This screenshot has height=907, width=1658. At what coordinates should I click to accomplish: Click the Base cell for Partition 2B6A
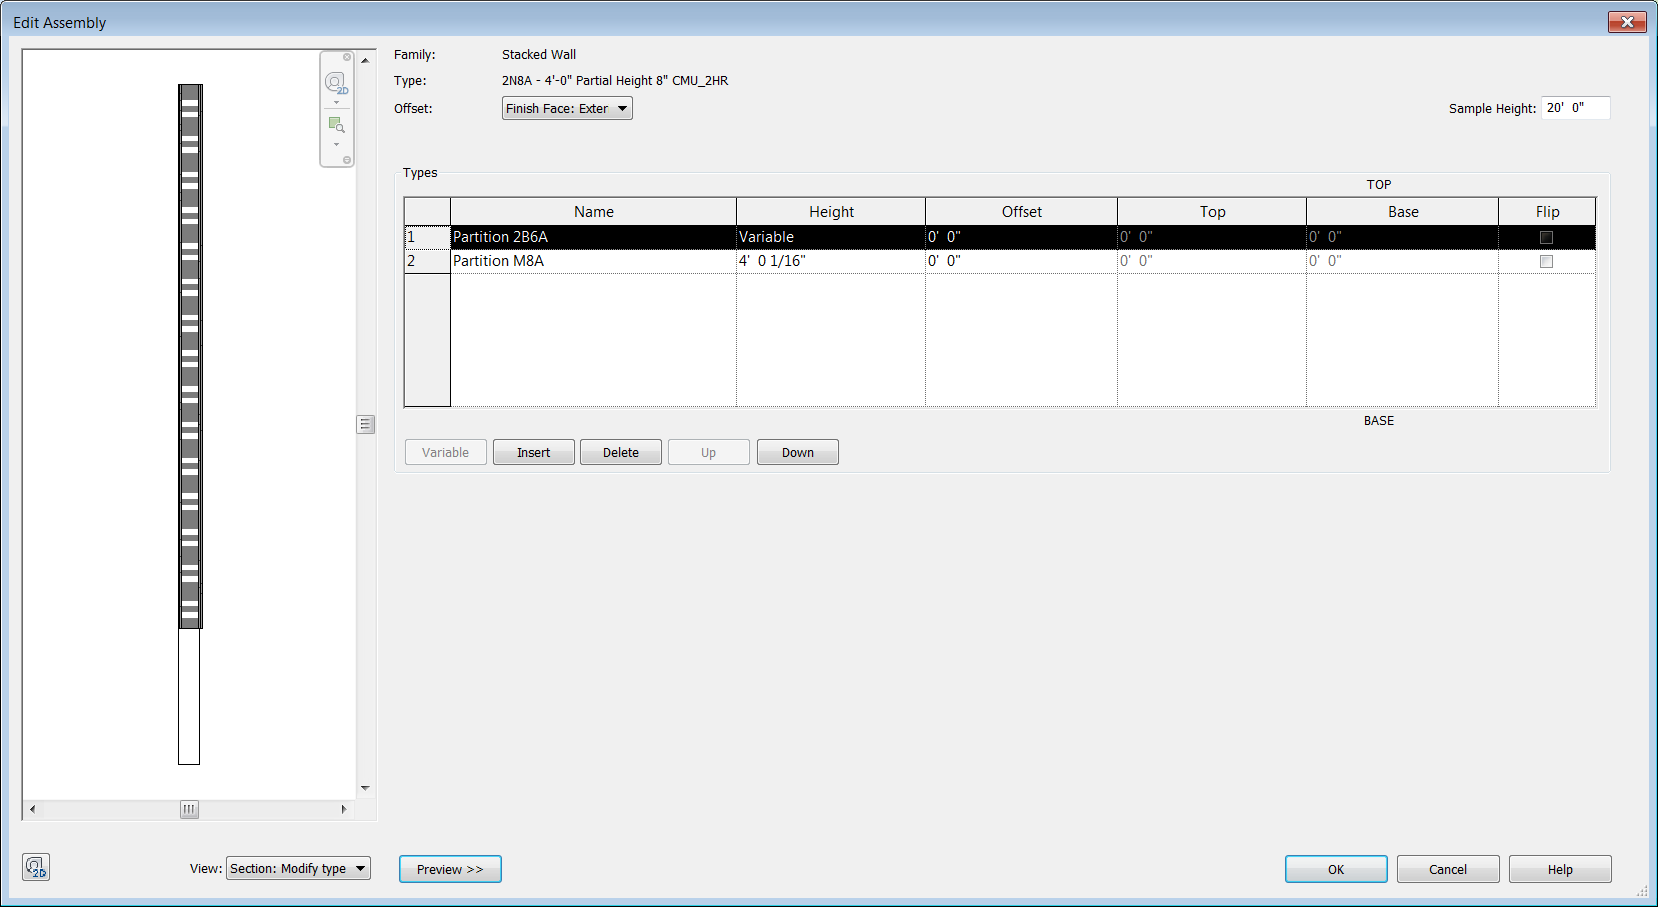(x=1402, y=237)
